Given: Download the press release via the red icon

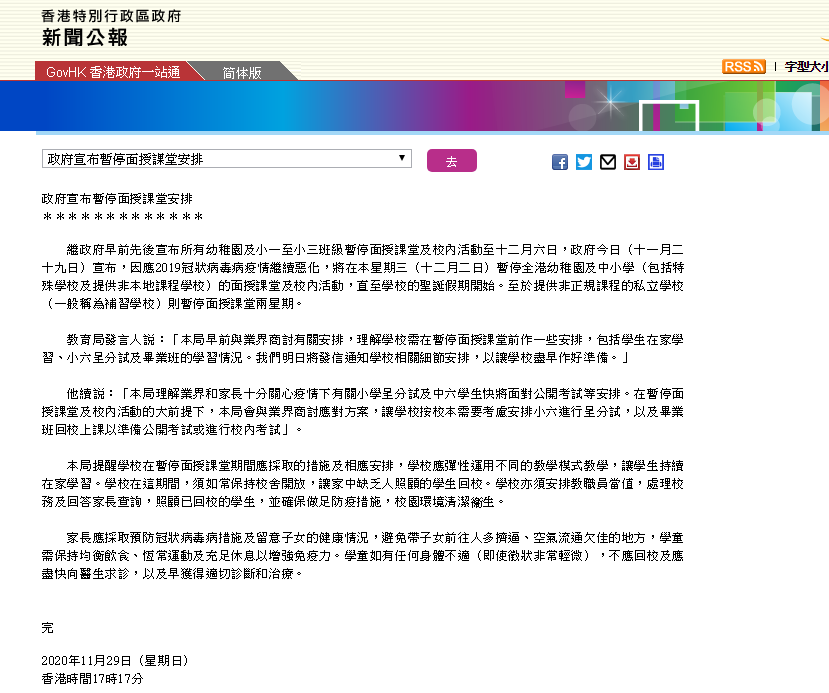Looking at the screenshot, I should [x=631, y=161].
